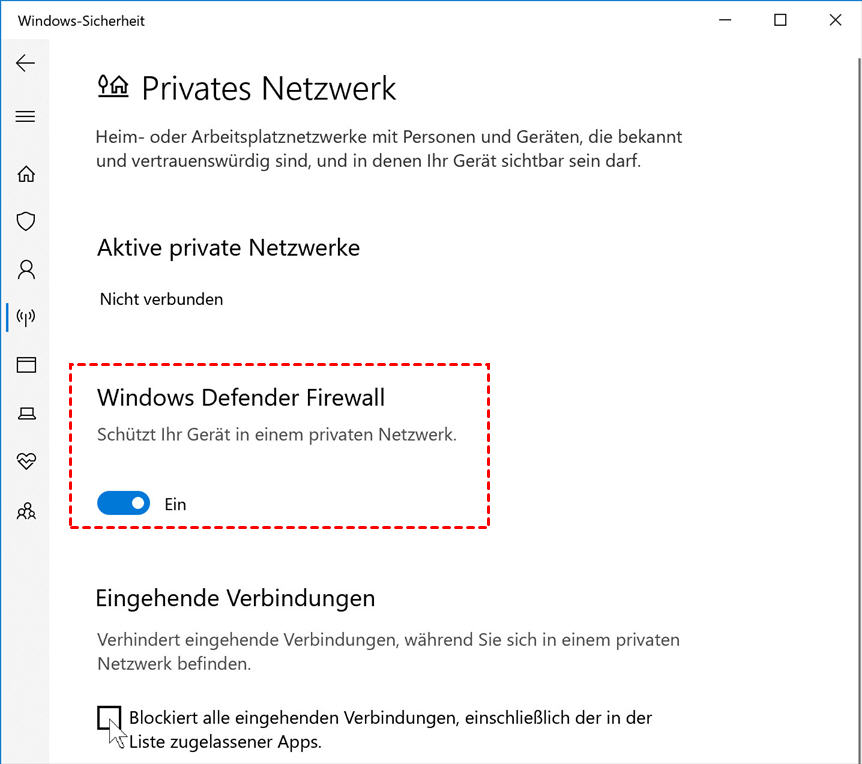The image size is (862, 764).
Task: Click the 'Nicht verbunden' network status text
Action: [161, 299]
